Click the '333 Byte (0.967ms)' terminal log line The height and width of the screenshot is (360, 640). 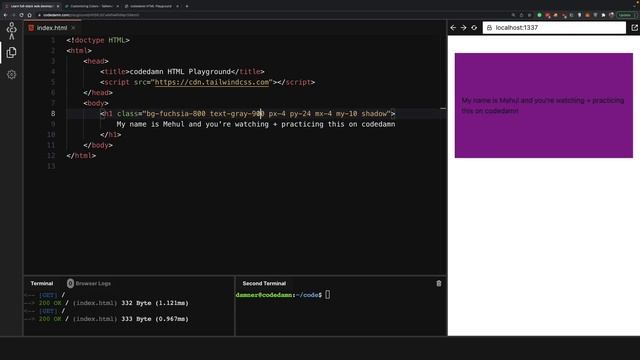155,319
